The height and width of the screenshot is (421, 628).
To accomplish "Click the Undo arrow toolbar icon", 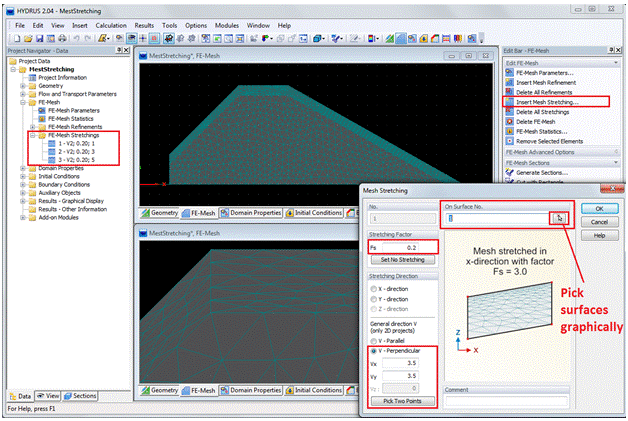I will point(76,38).
